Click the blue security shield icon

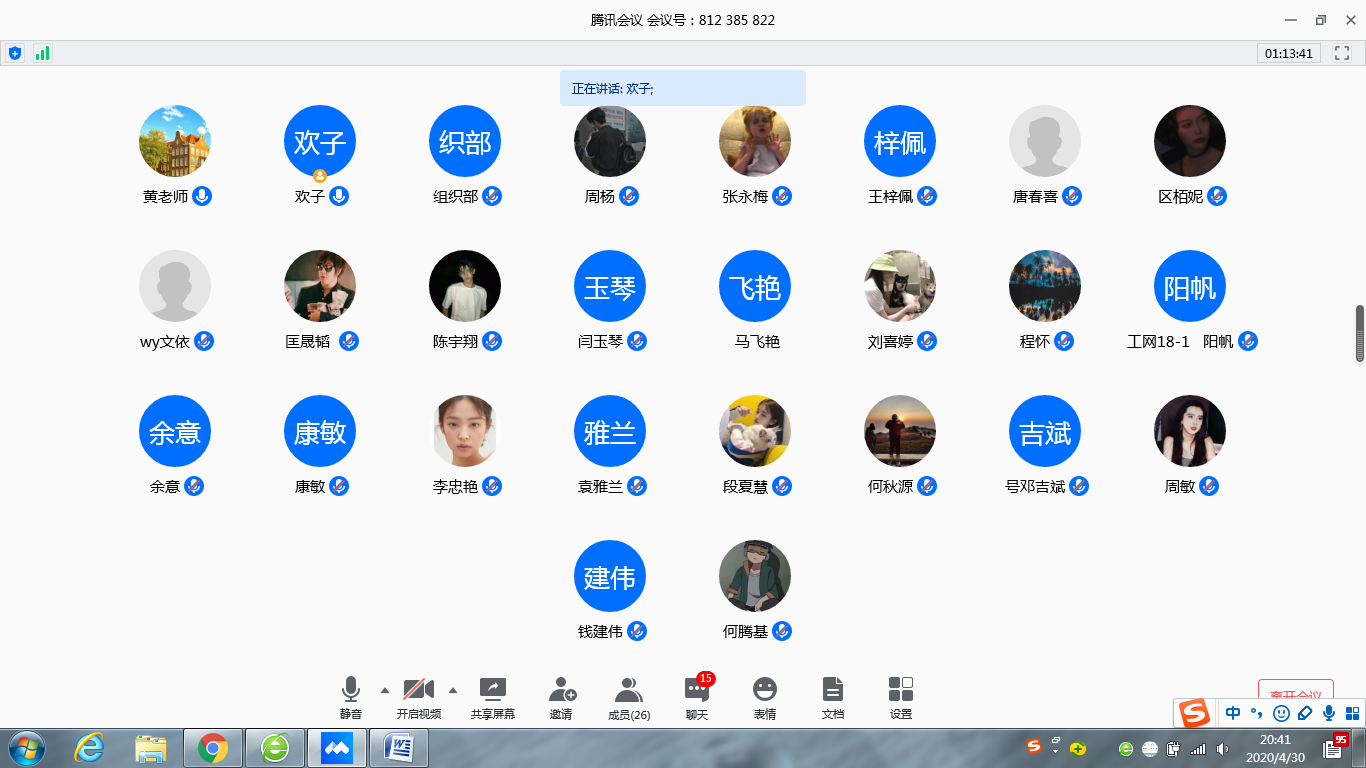tap(15, 53)
